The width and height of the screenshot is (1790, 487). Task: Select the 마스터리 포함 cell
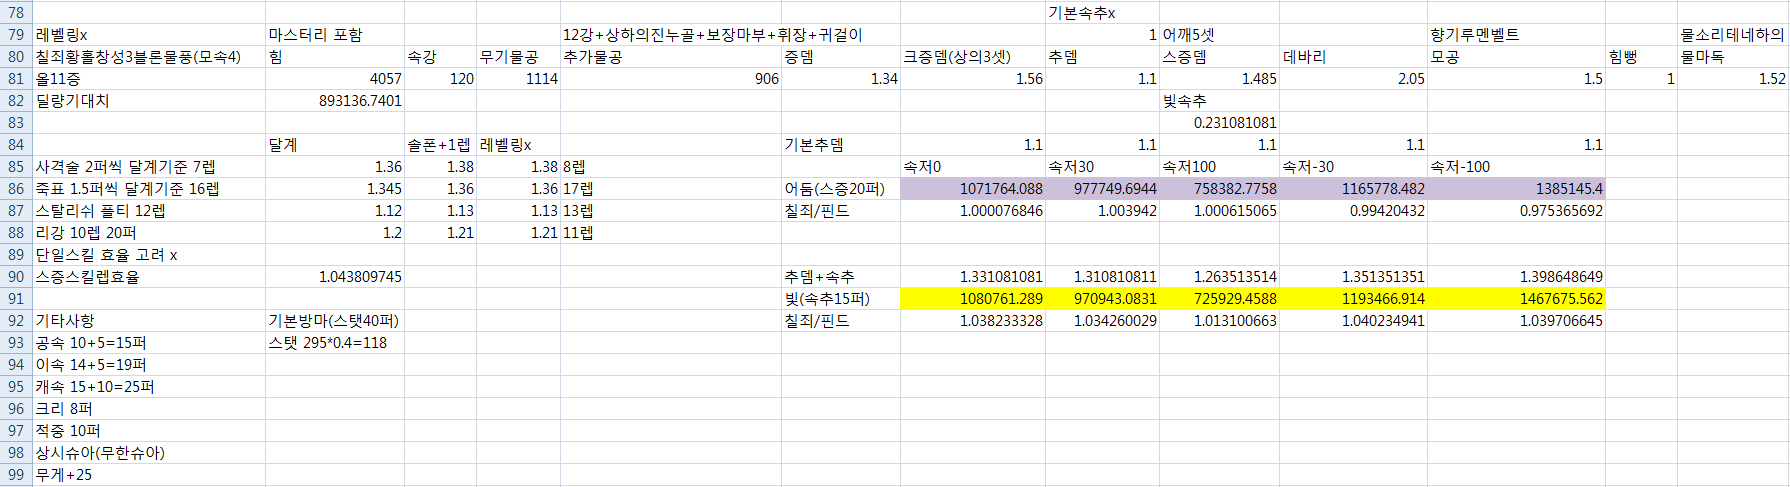pos(335,35)
